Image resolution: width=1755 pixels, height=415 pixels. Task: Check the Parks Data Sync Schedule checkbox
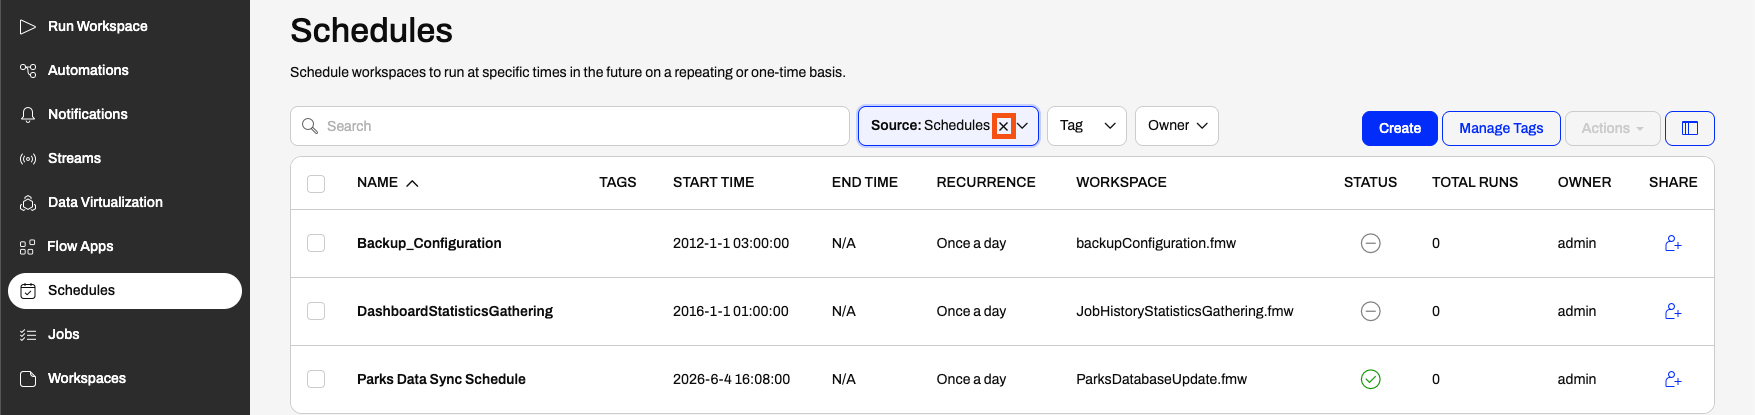click(x=316, y=379)
